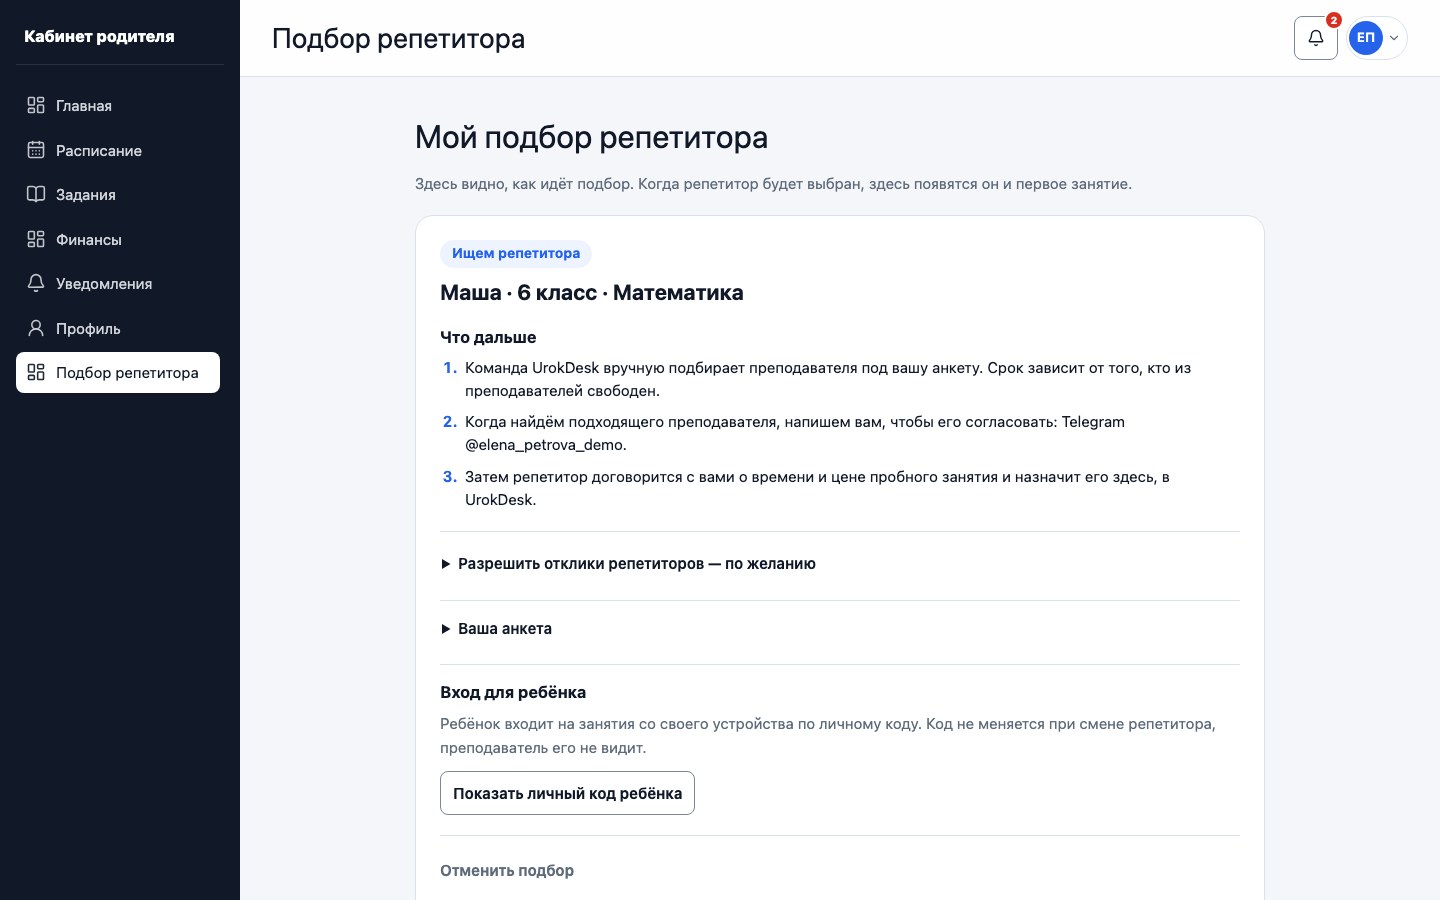The image size is (1440, 900).
Task: Click step 1 text about Команда UrokDesk
Action: (x=828, y=379)
